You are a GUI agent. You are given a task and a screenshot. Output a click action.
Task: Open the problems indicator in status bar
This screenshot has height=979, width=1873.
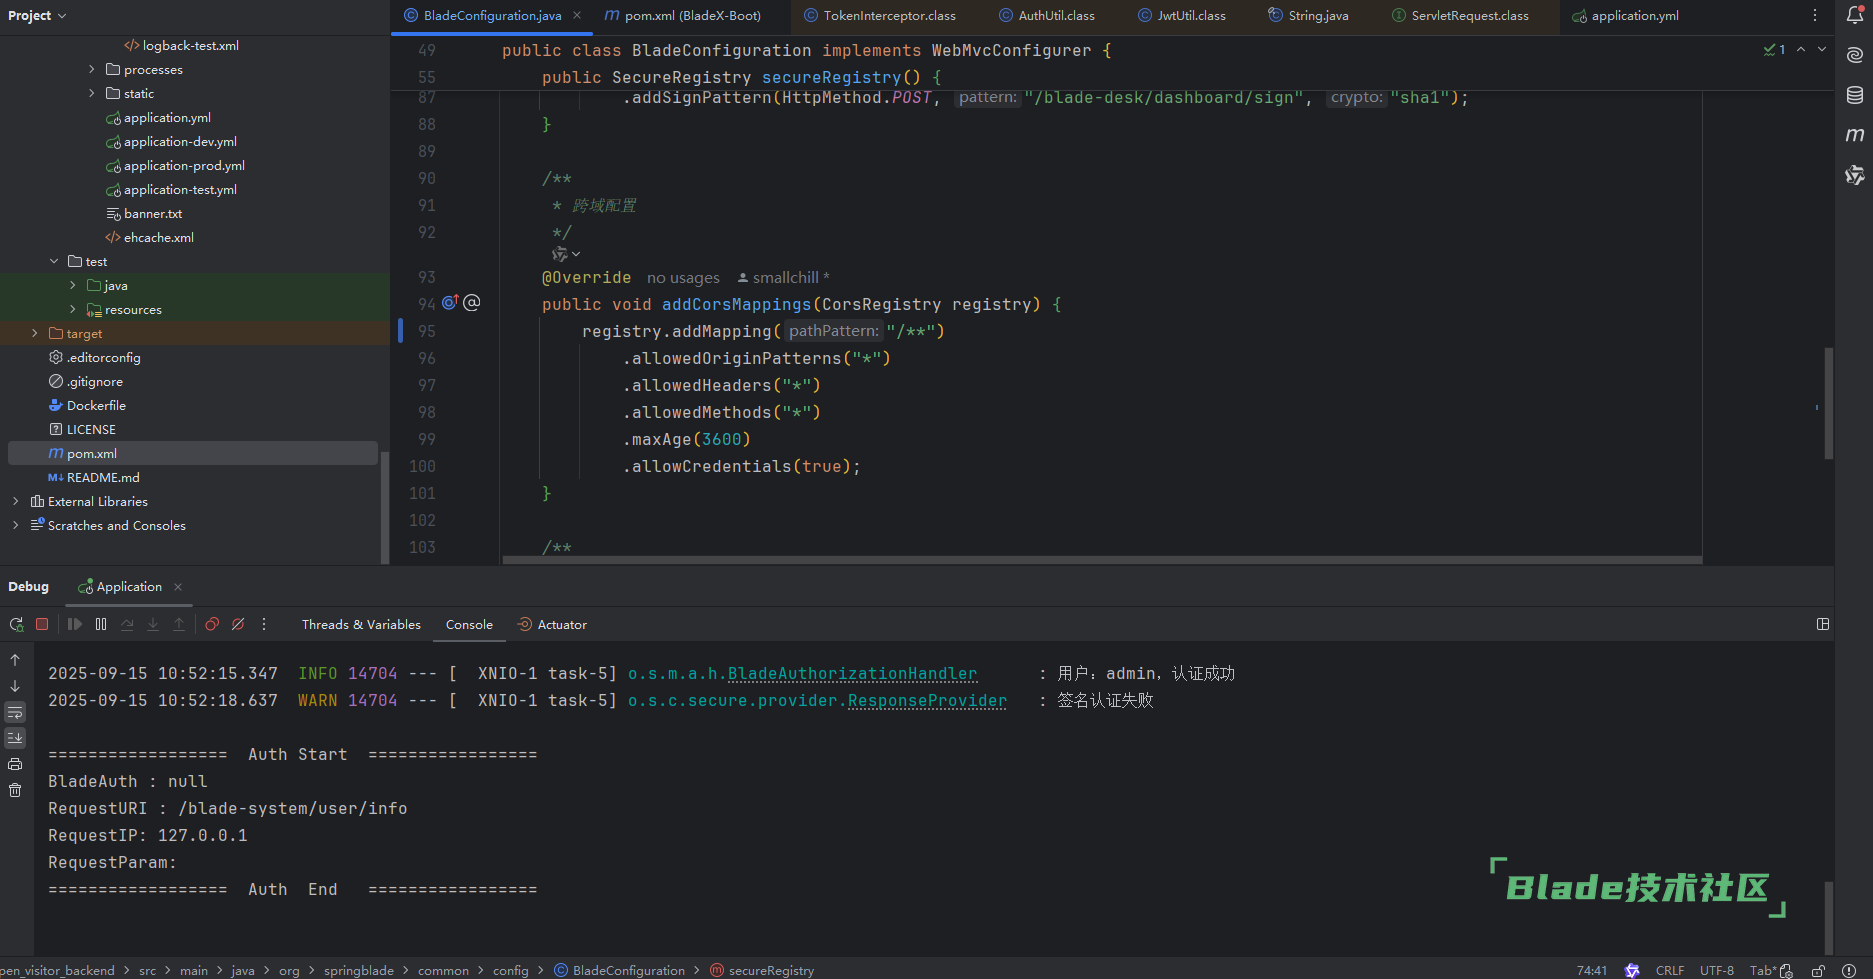[1849, 970]
